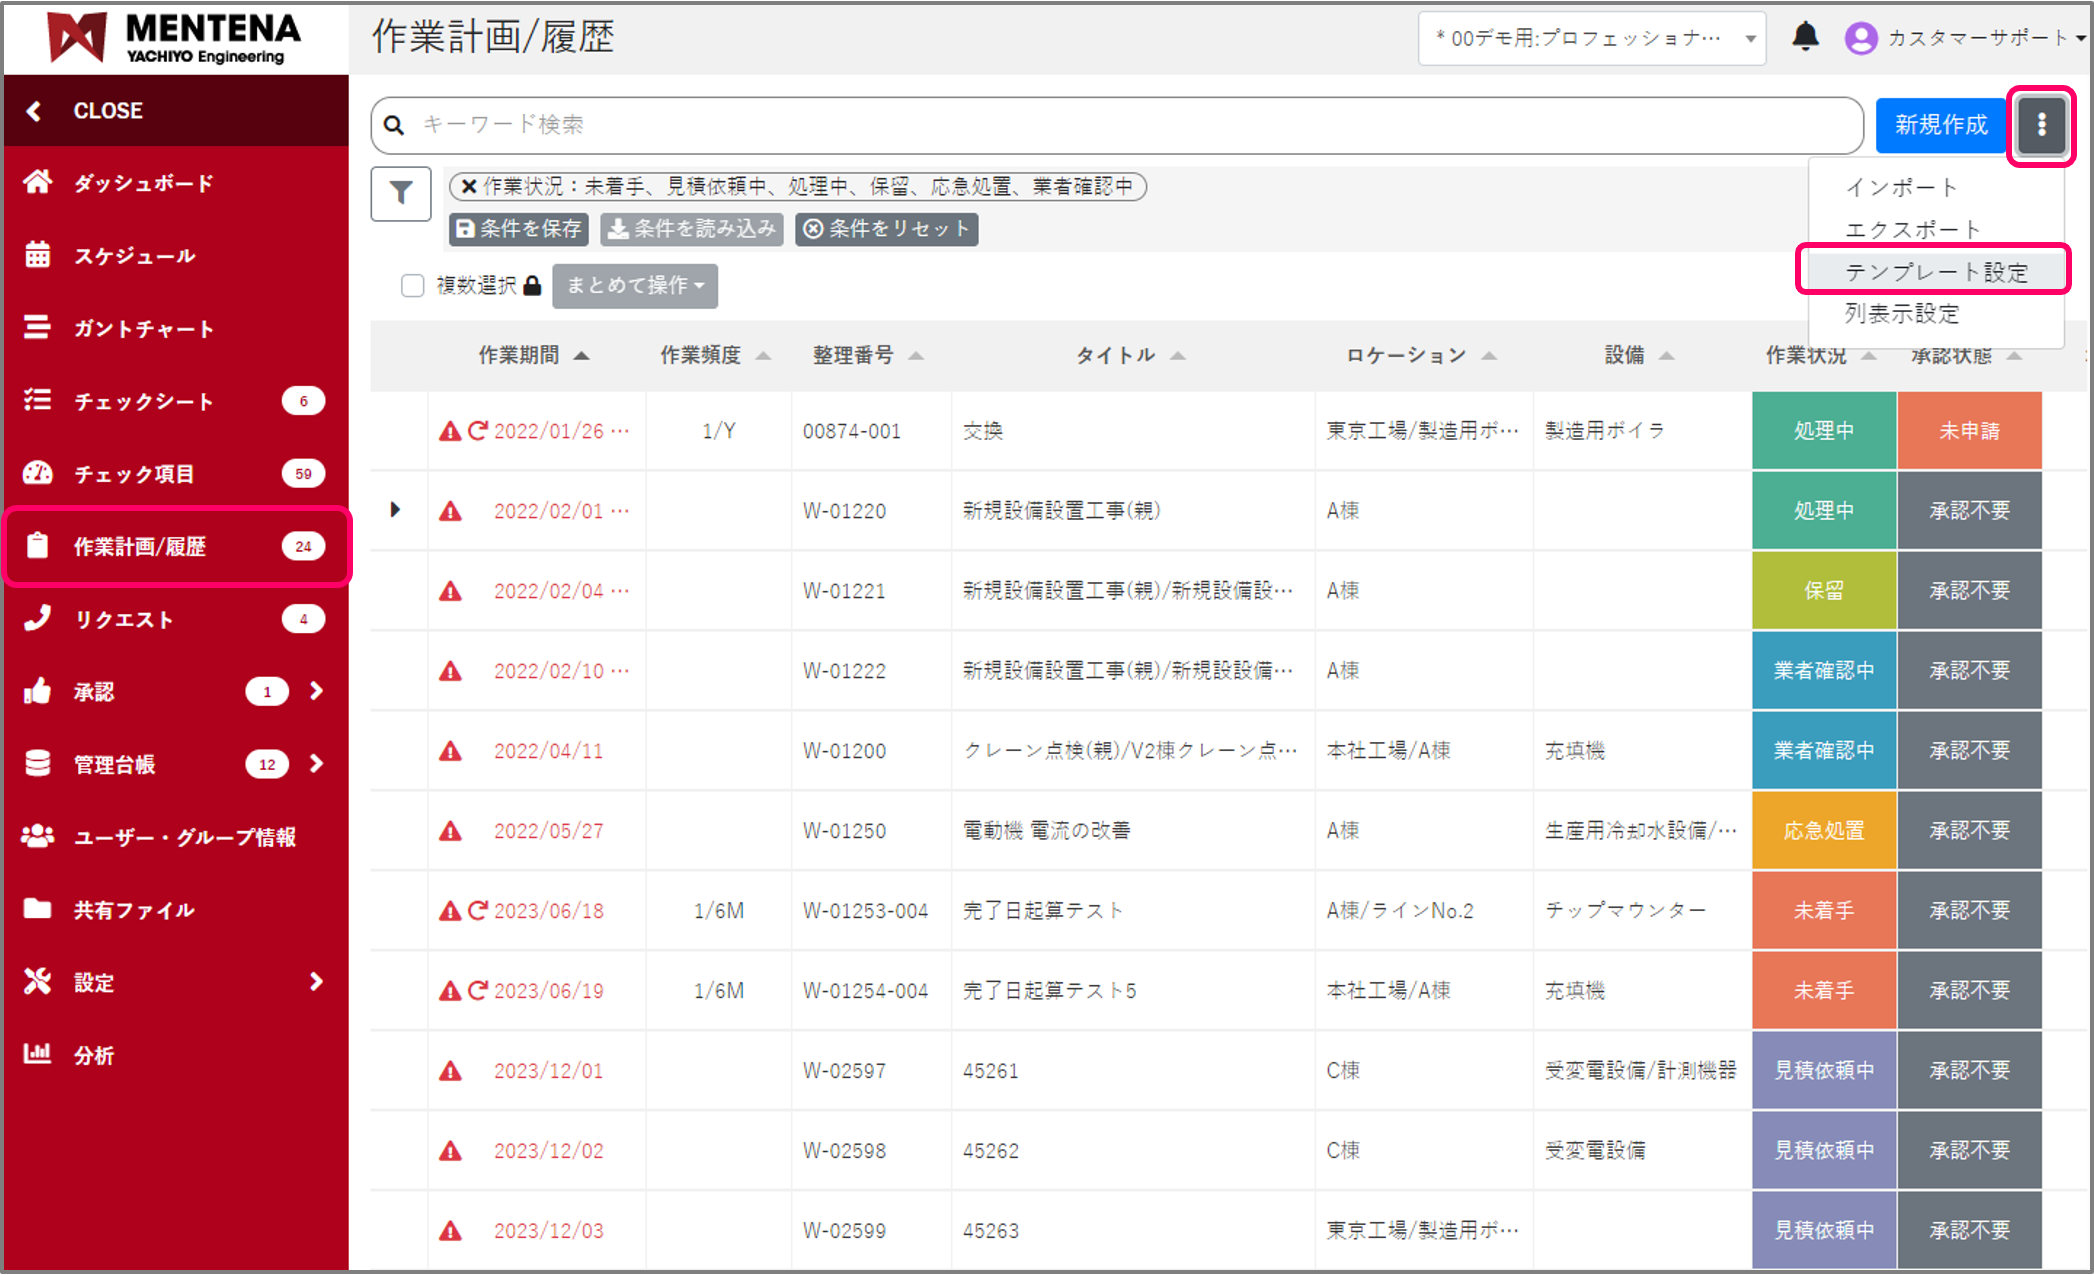2094x1275 pixels.
Task: Enable the 複数選択 checkbox
Action: (412, 286)
